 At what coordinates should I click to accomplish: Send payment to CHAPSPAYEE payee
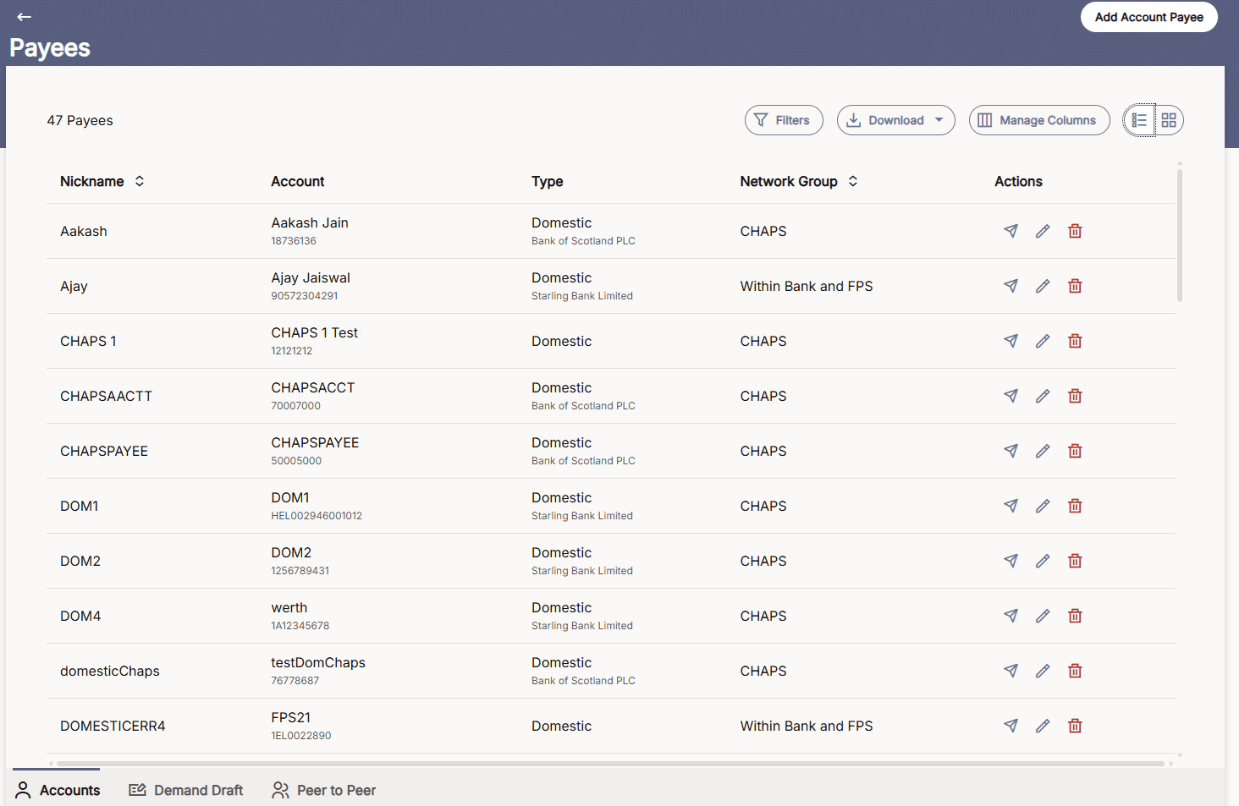[x=1011, y=451]
